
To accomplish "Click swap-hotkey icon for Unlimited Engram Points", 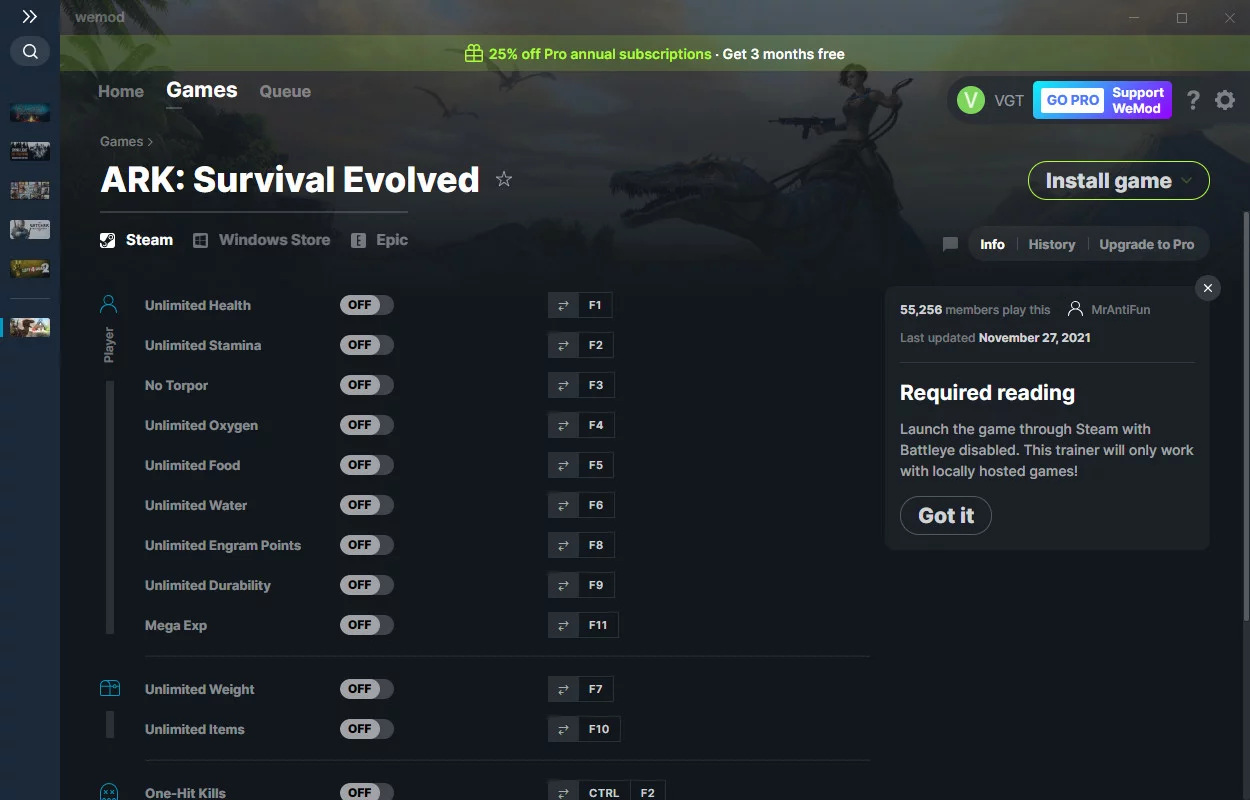I will (x=563, y=545).
